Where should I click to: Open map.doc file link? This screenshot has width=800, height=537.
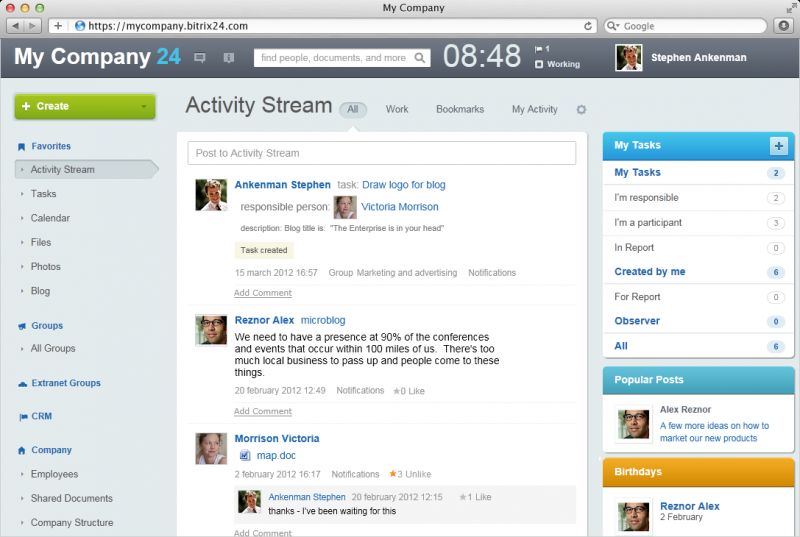coord(276,455)
